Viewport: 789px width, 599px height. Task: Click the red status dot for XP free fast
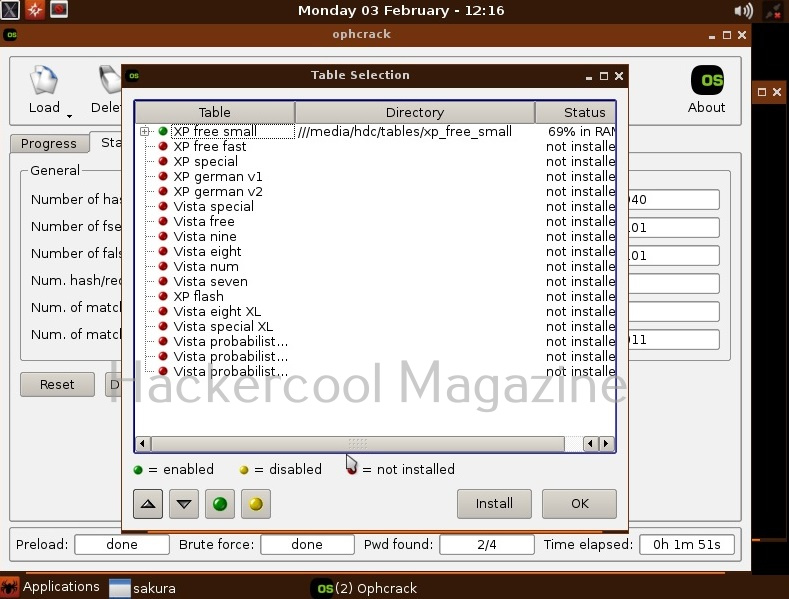click(x=163, y=146)
